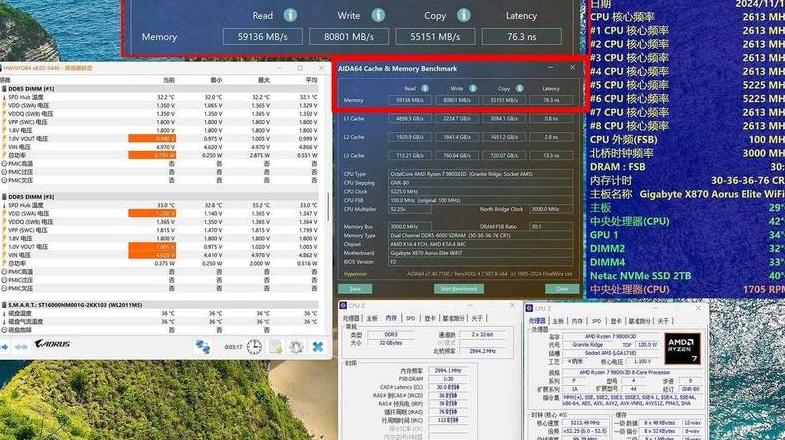Click the HWiNFO vertical scrollbar
Viewport: 785px width, 440px height.
(328, 207)
